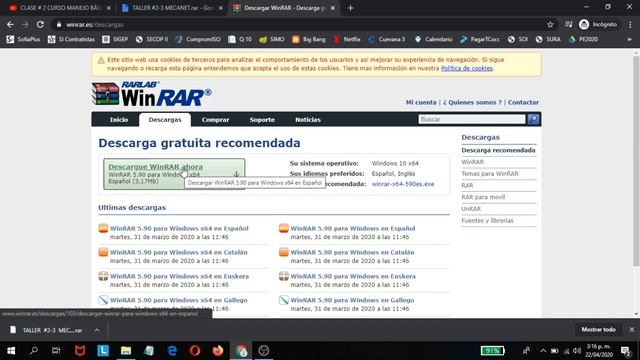Open CompromISO bookmark

[x=198, y=39]
